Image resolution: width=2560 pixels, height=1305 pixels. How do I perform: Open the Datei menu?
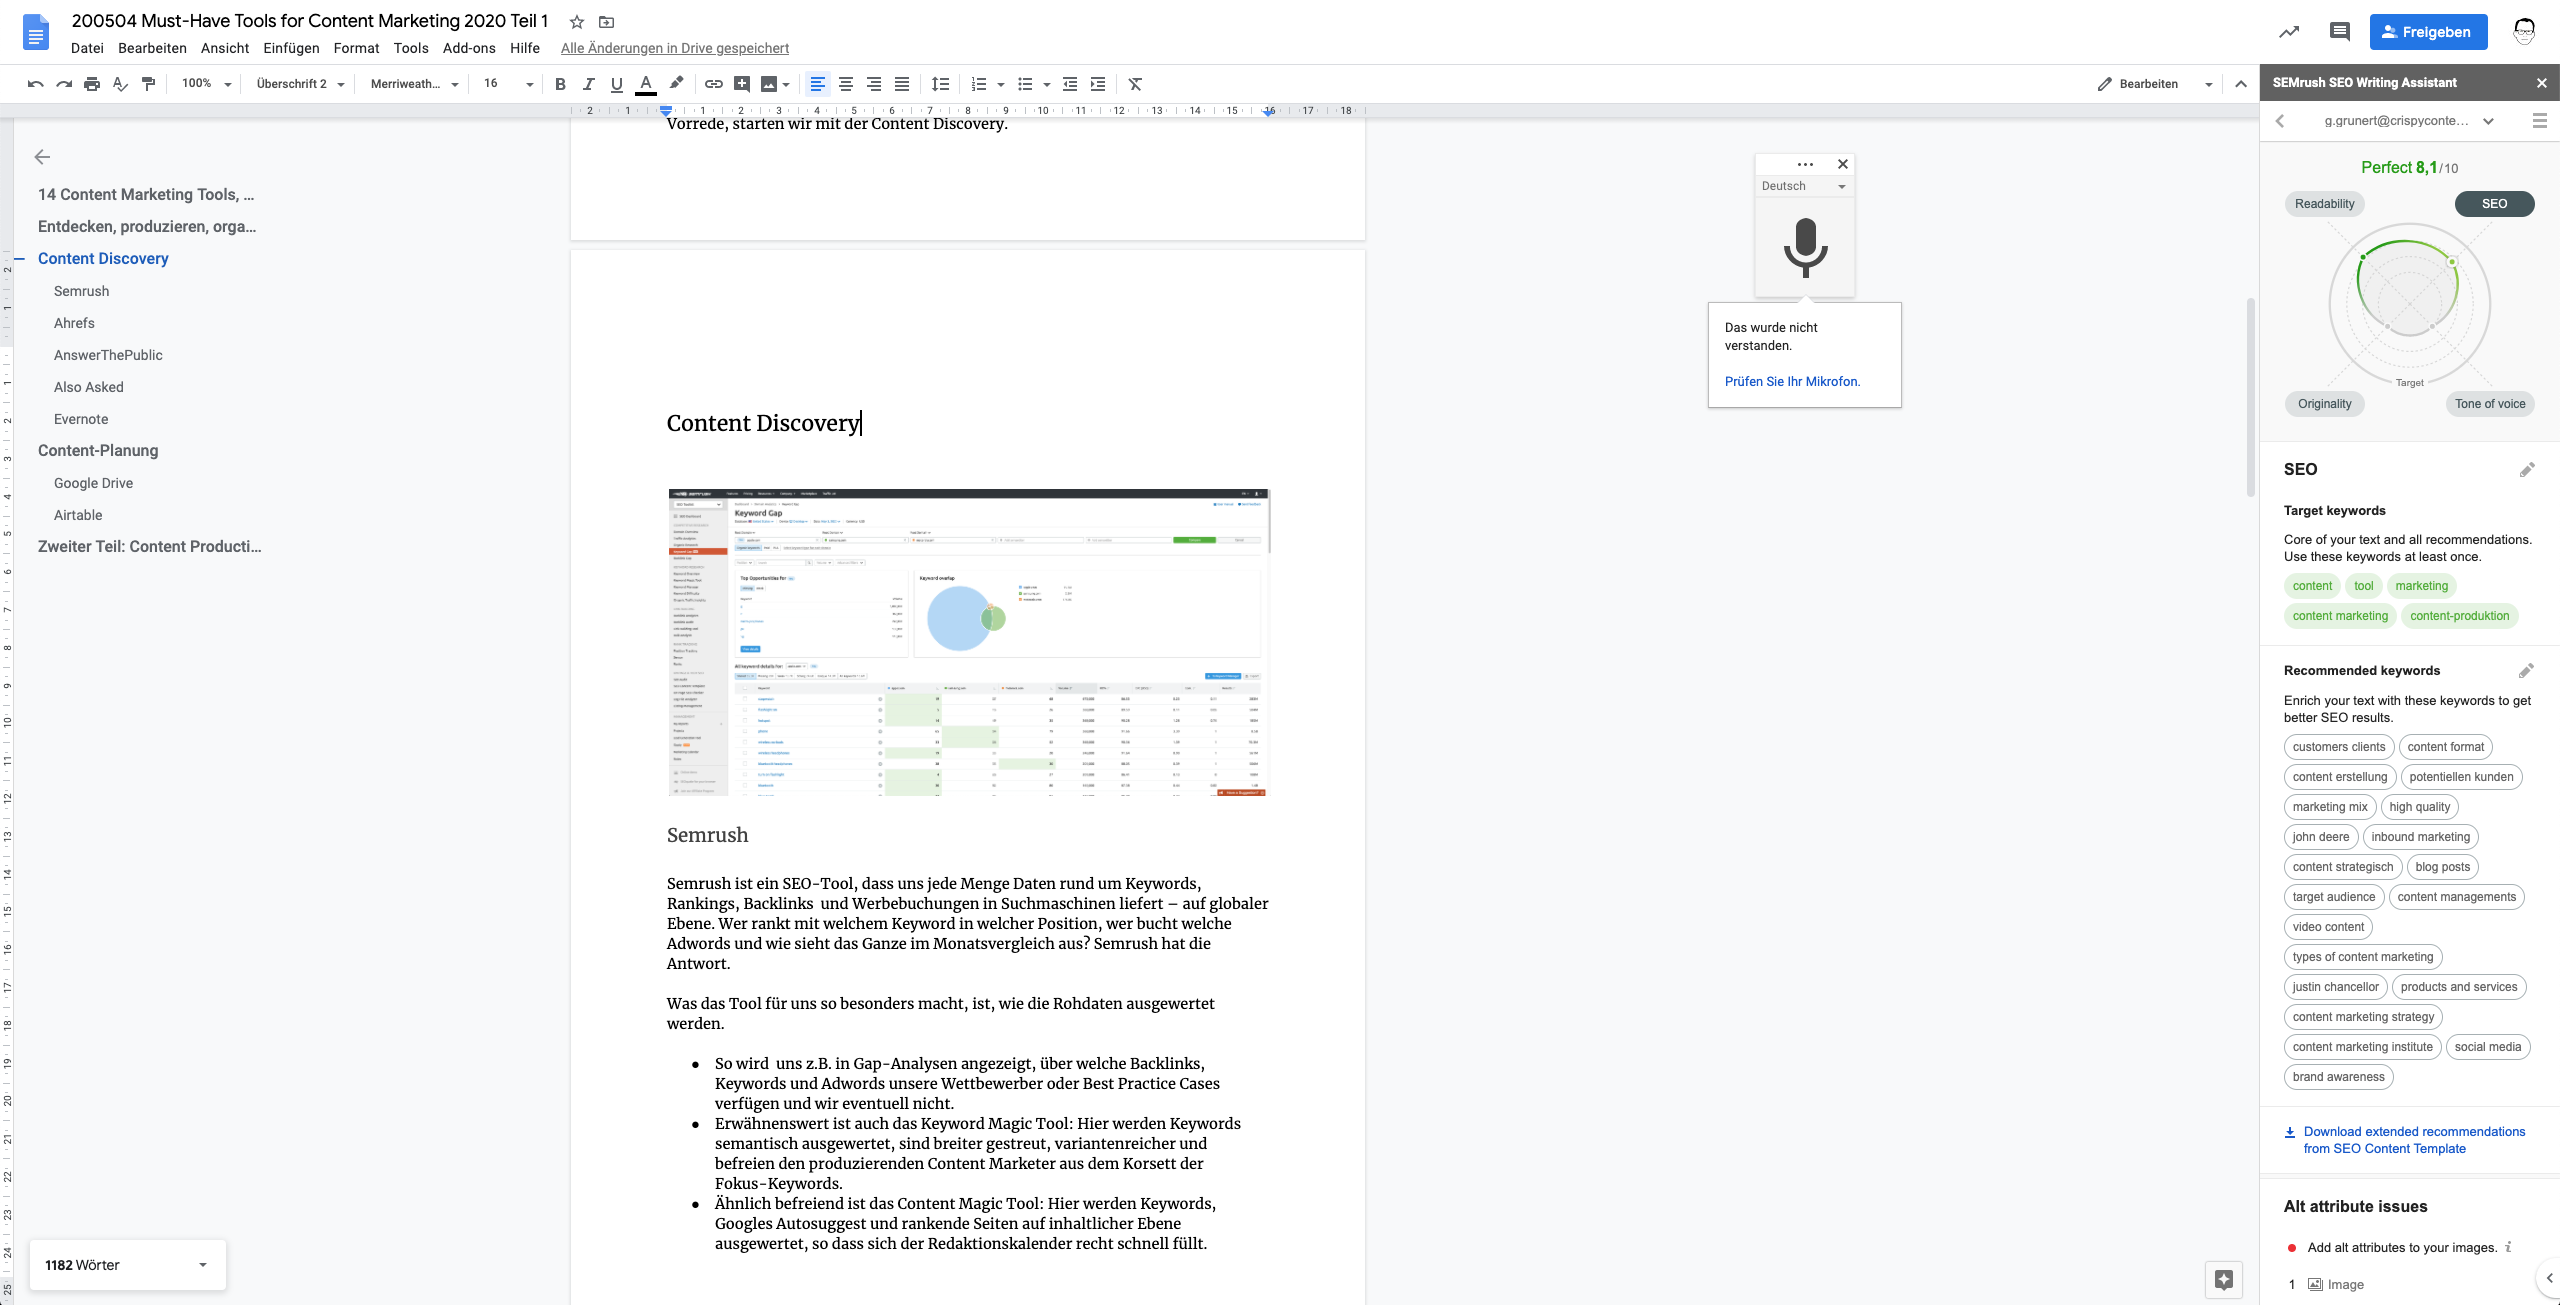[87, 48]
